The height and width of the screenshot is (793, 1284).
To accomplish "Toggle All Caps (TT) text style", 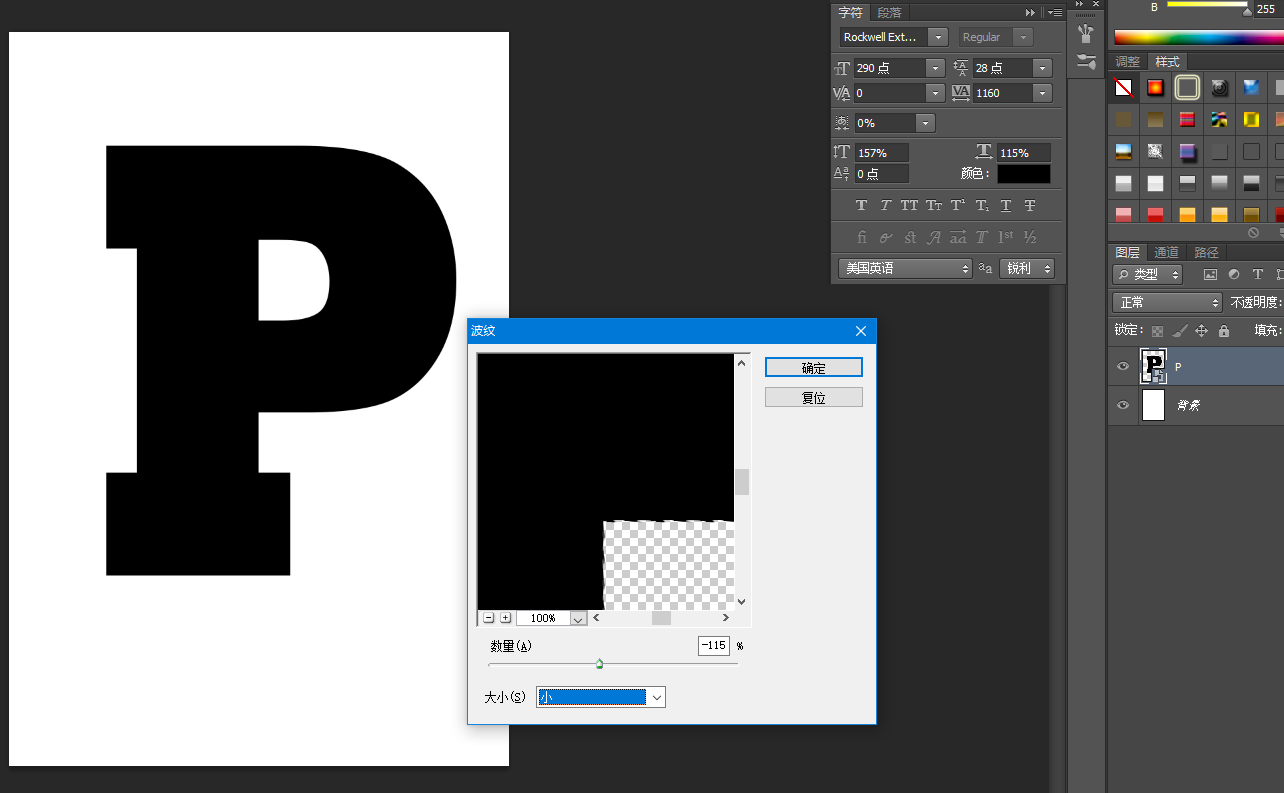I will pos(909,205).
